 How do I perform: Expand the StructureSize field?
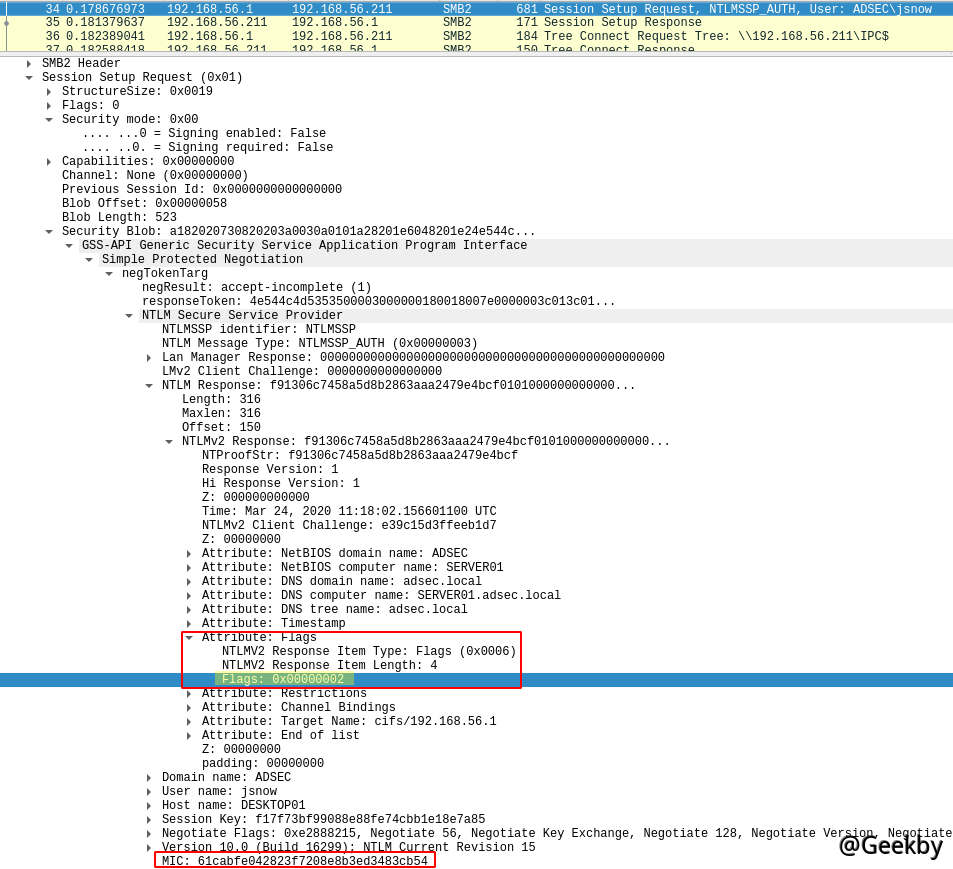[x=48, y=91]
